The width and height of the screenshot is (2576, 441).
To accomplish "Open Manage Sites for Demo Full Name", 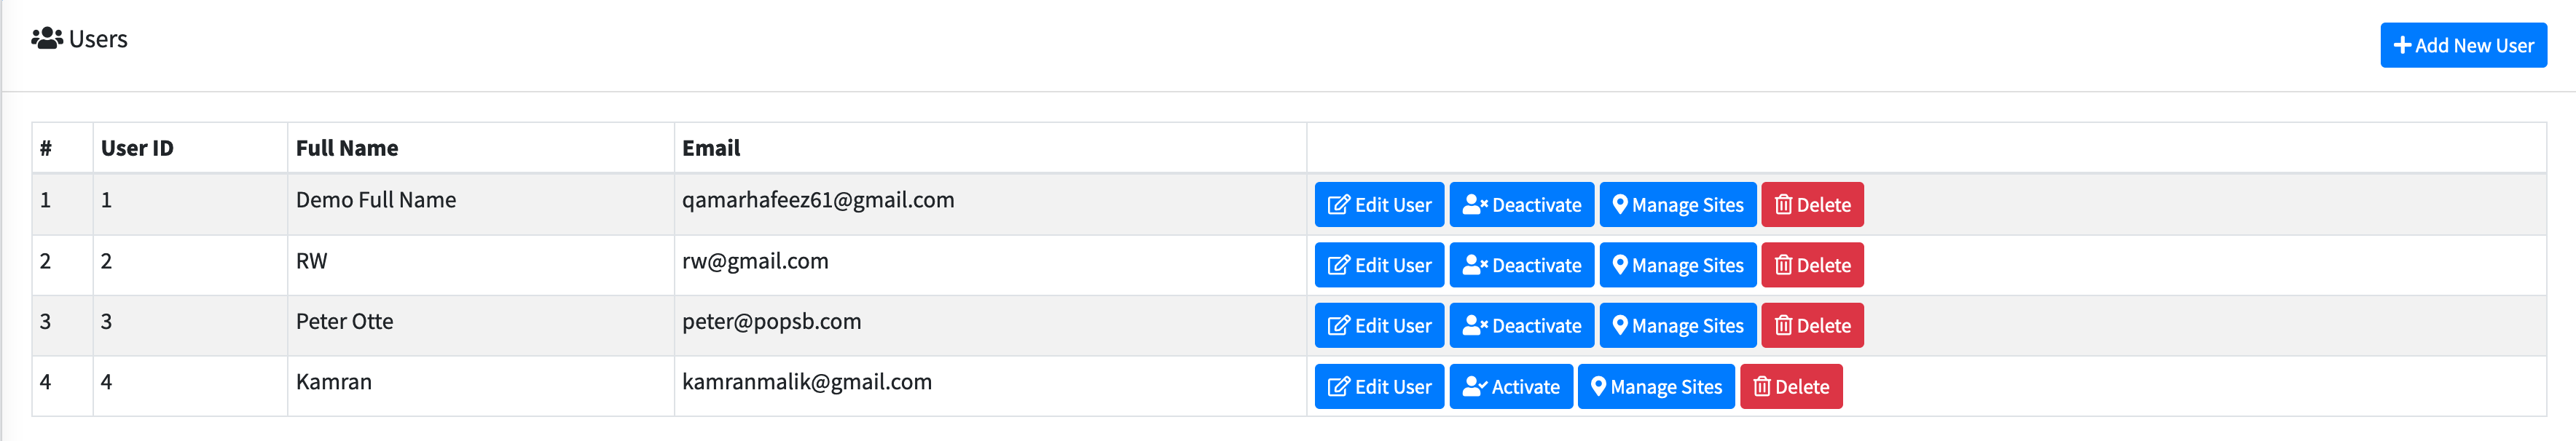I will [1677, 205].
